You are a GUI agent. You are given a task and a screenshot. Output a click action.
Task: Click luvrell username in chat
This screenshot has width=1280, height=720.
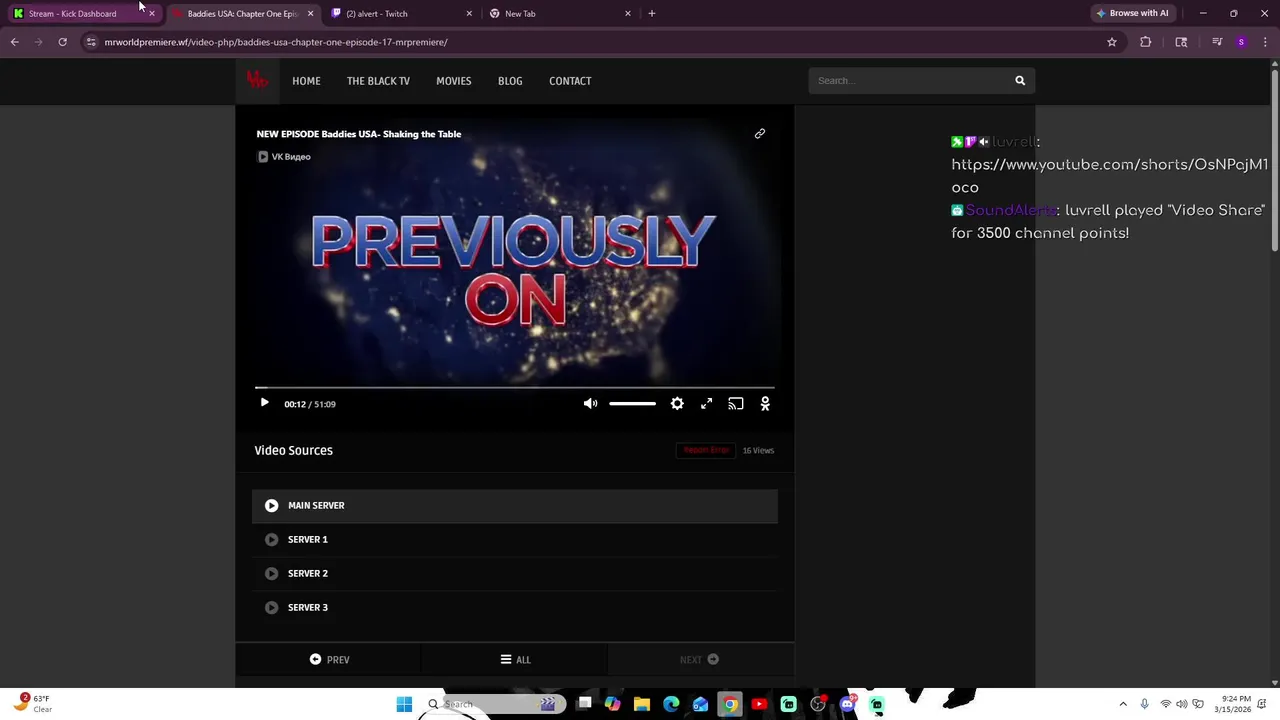[1014, 142]
